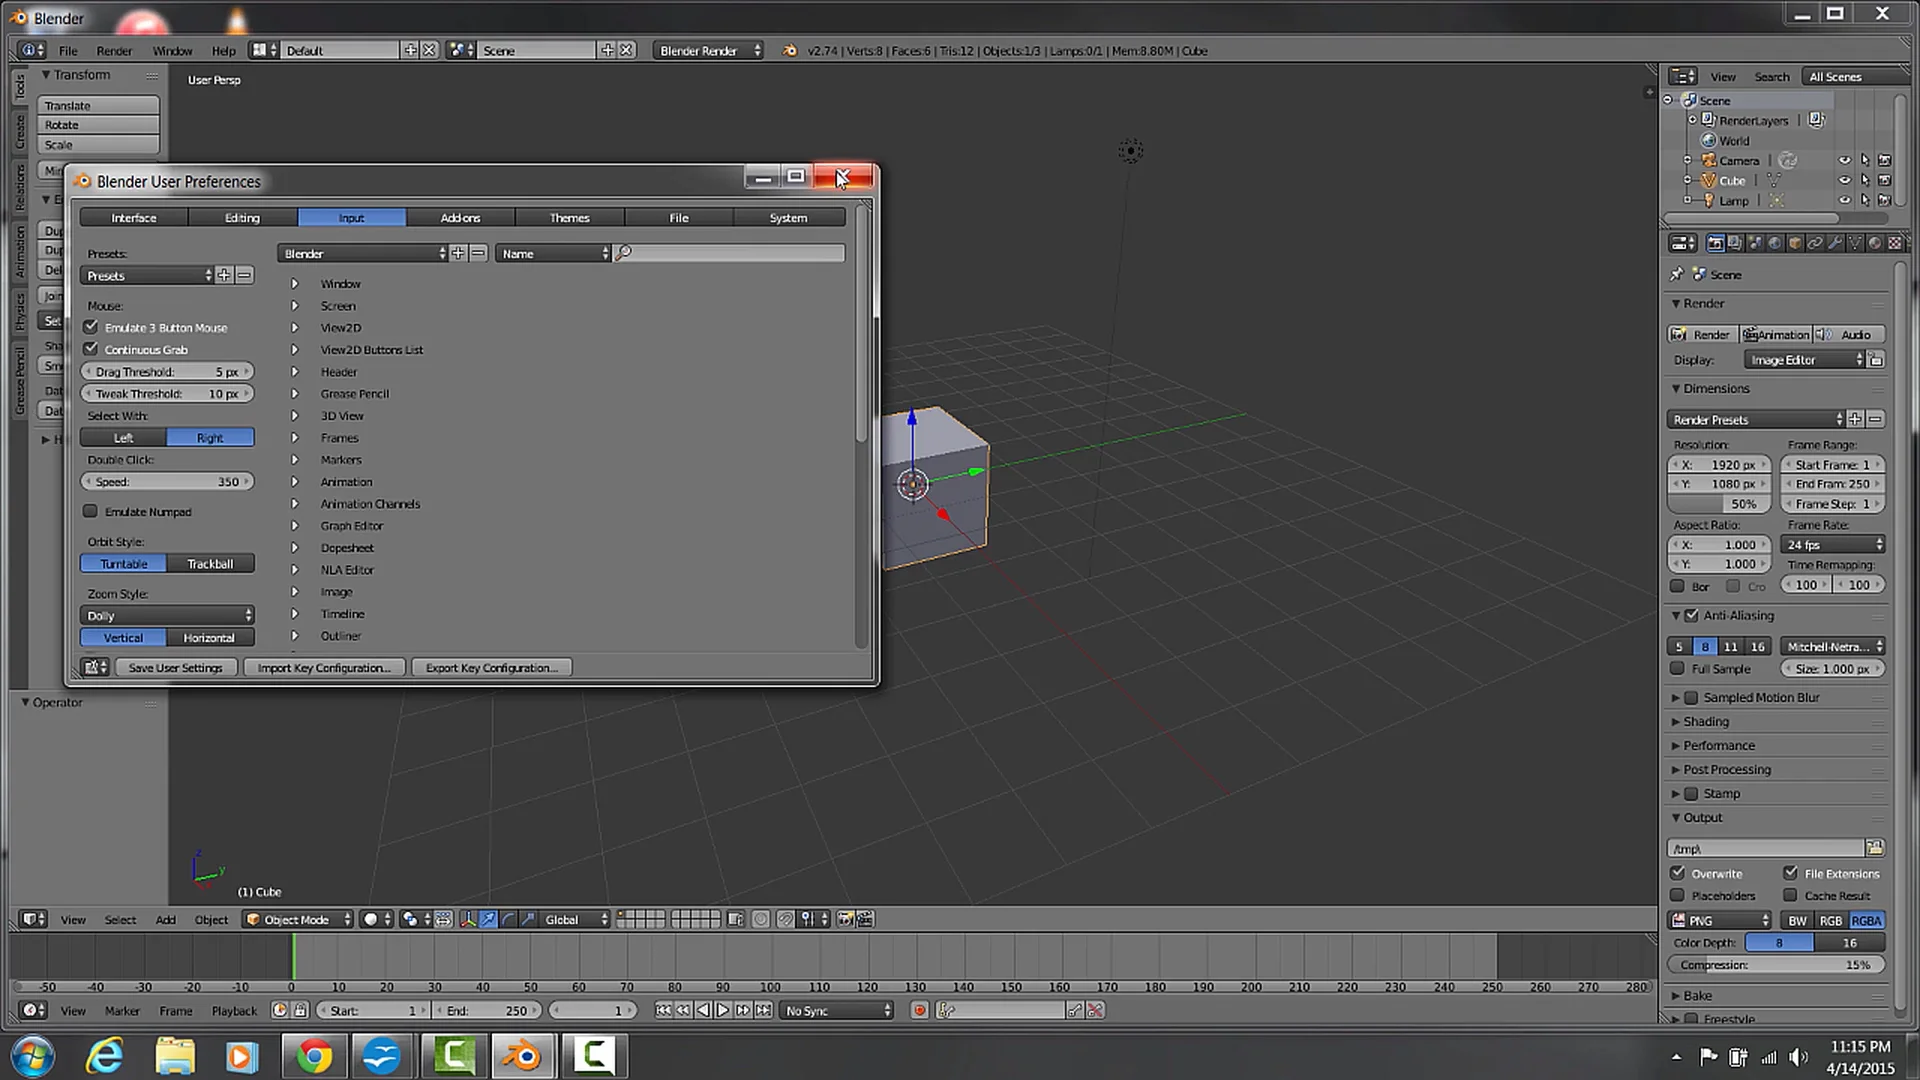
Task: Open the Material properties sphere icon
Action: [x=1875, y=243]
